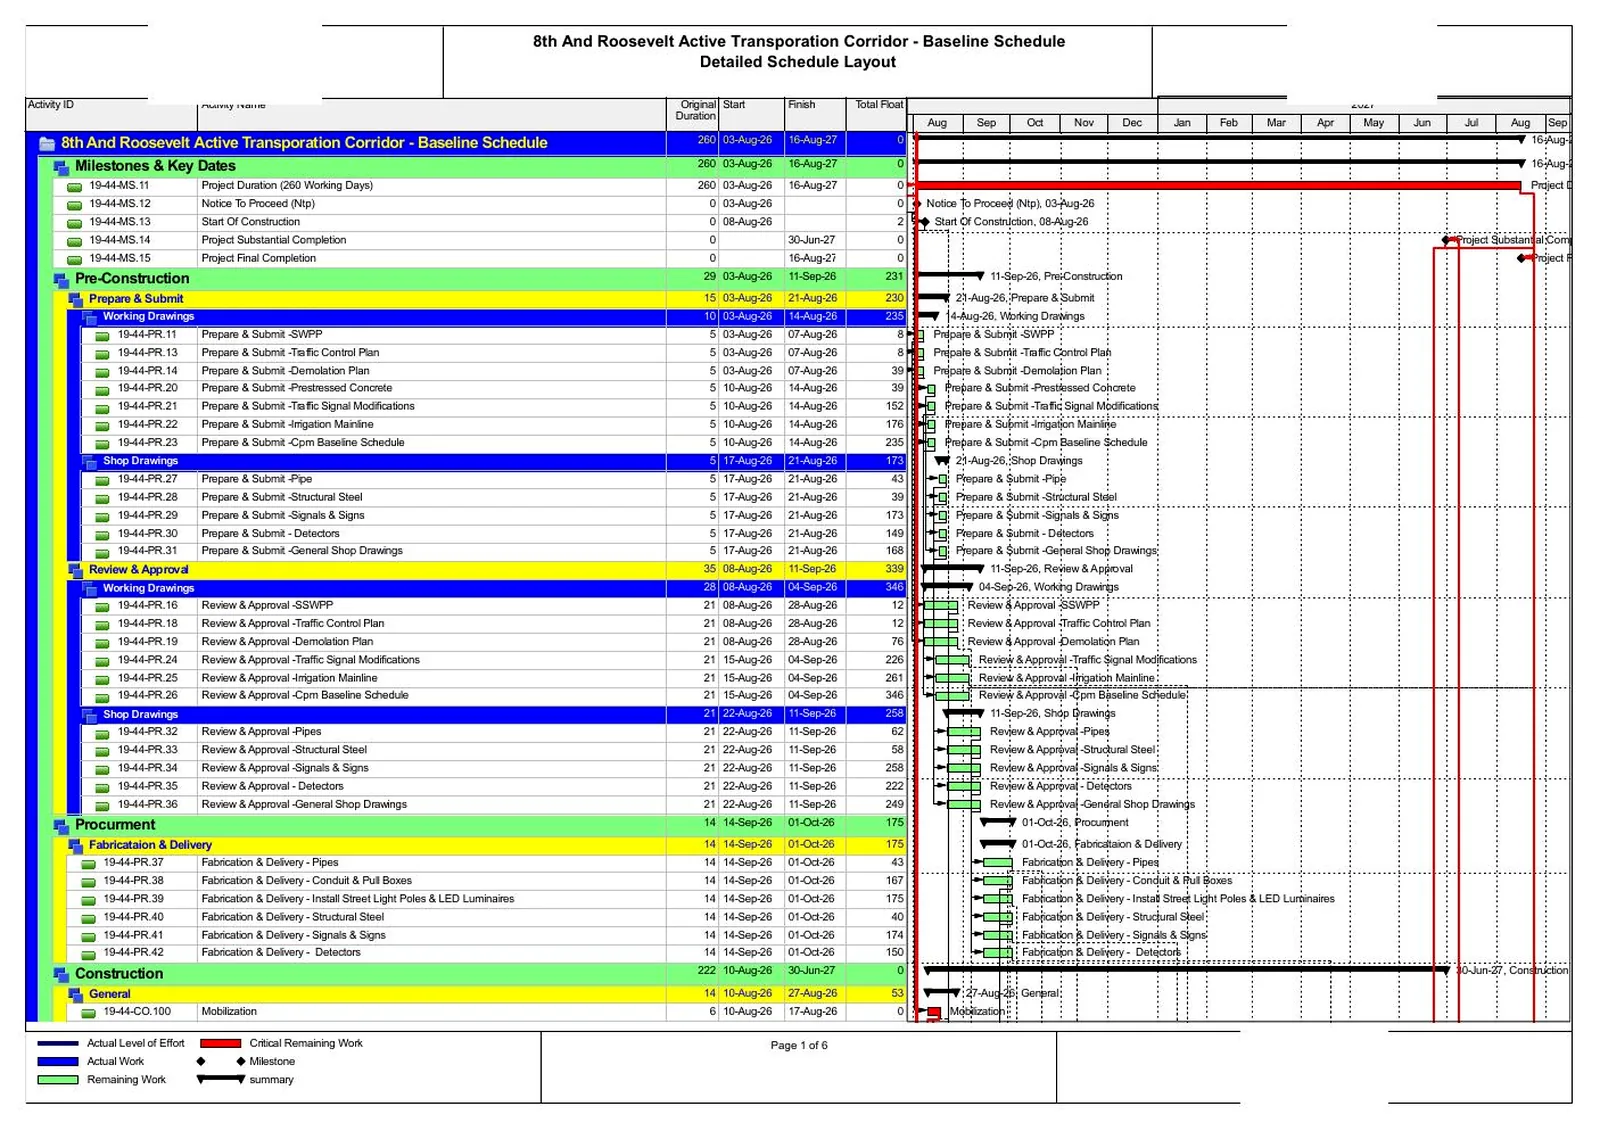Click the activity icon for 19-44-PR.32
This screenshot has height=1131, width=1600.
tap(102, 733)
